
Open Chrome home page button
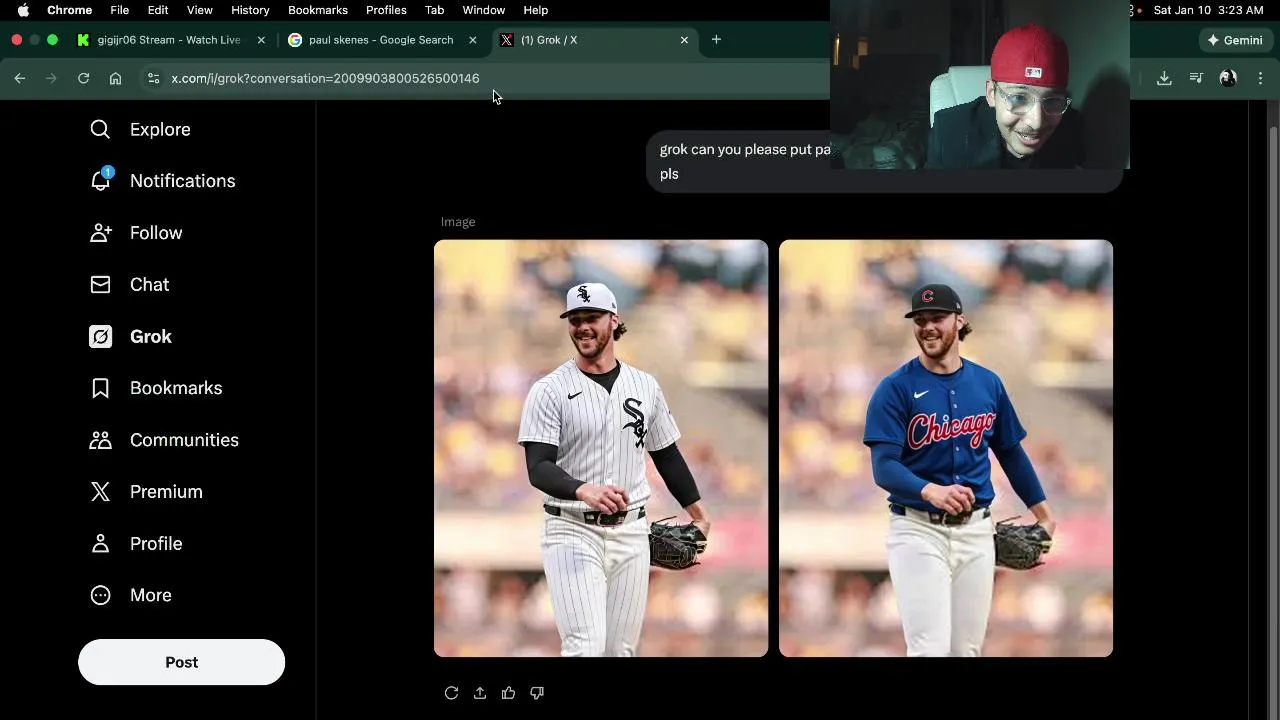(x=116, y=78)
